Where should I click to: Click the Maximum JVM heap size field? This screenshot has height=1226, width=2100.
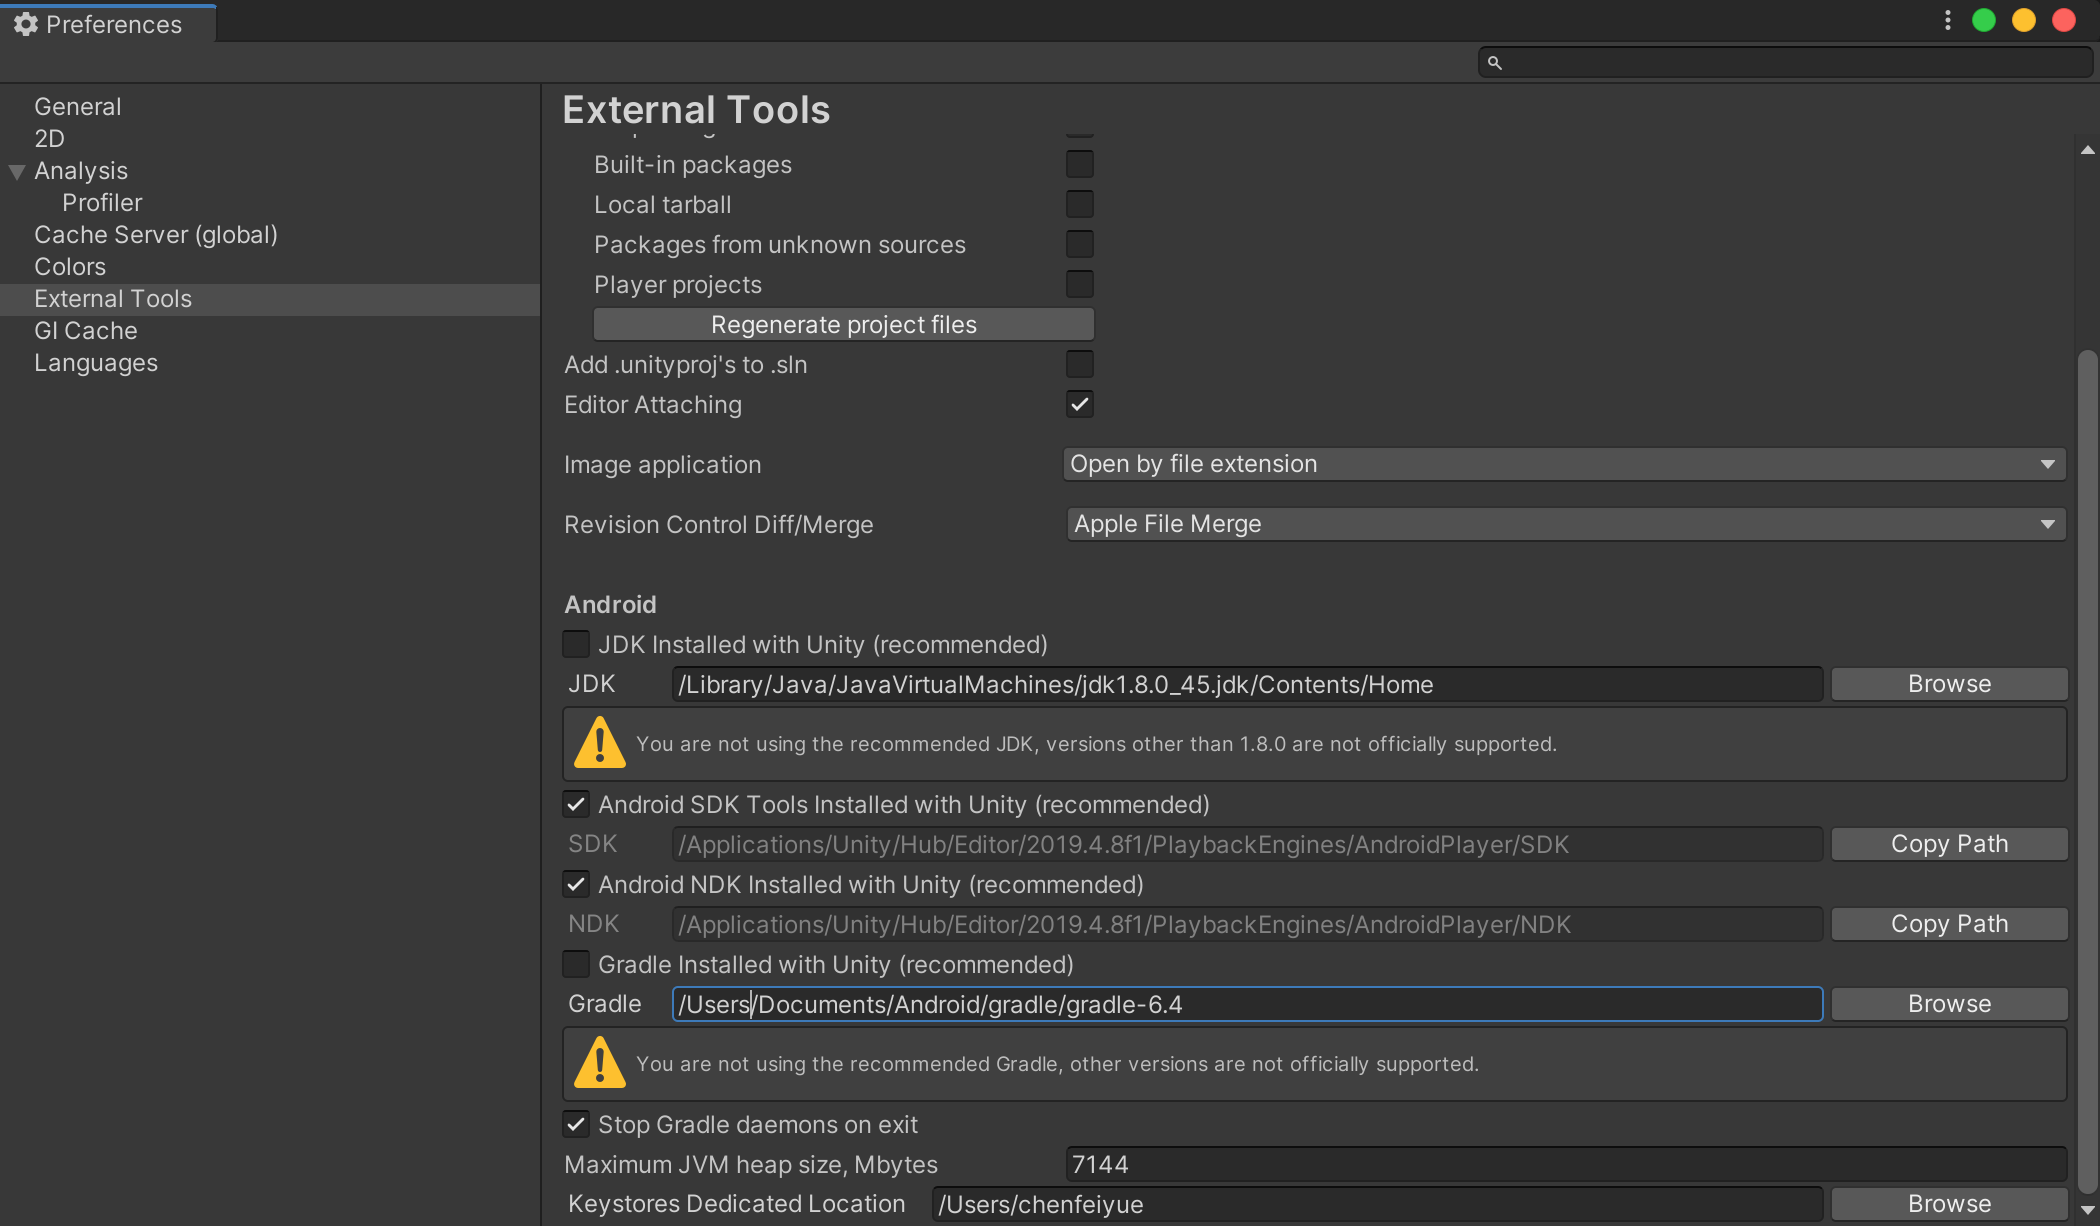tap(1563, 1164)
